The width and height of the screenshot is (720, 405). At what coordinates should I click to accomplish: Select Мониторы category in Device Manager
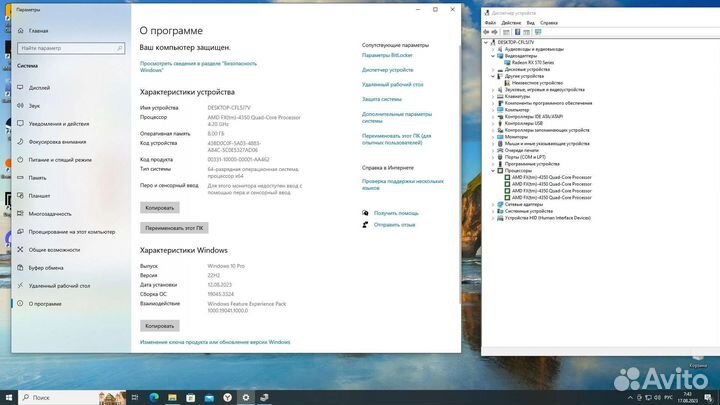(516, 137)
